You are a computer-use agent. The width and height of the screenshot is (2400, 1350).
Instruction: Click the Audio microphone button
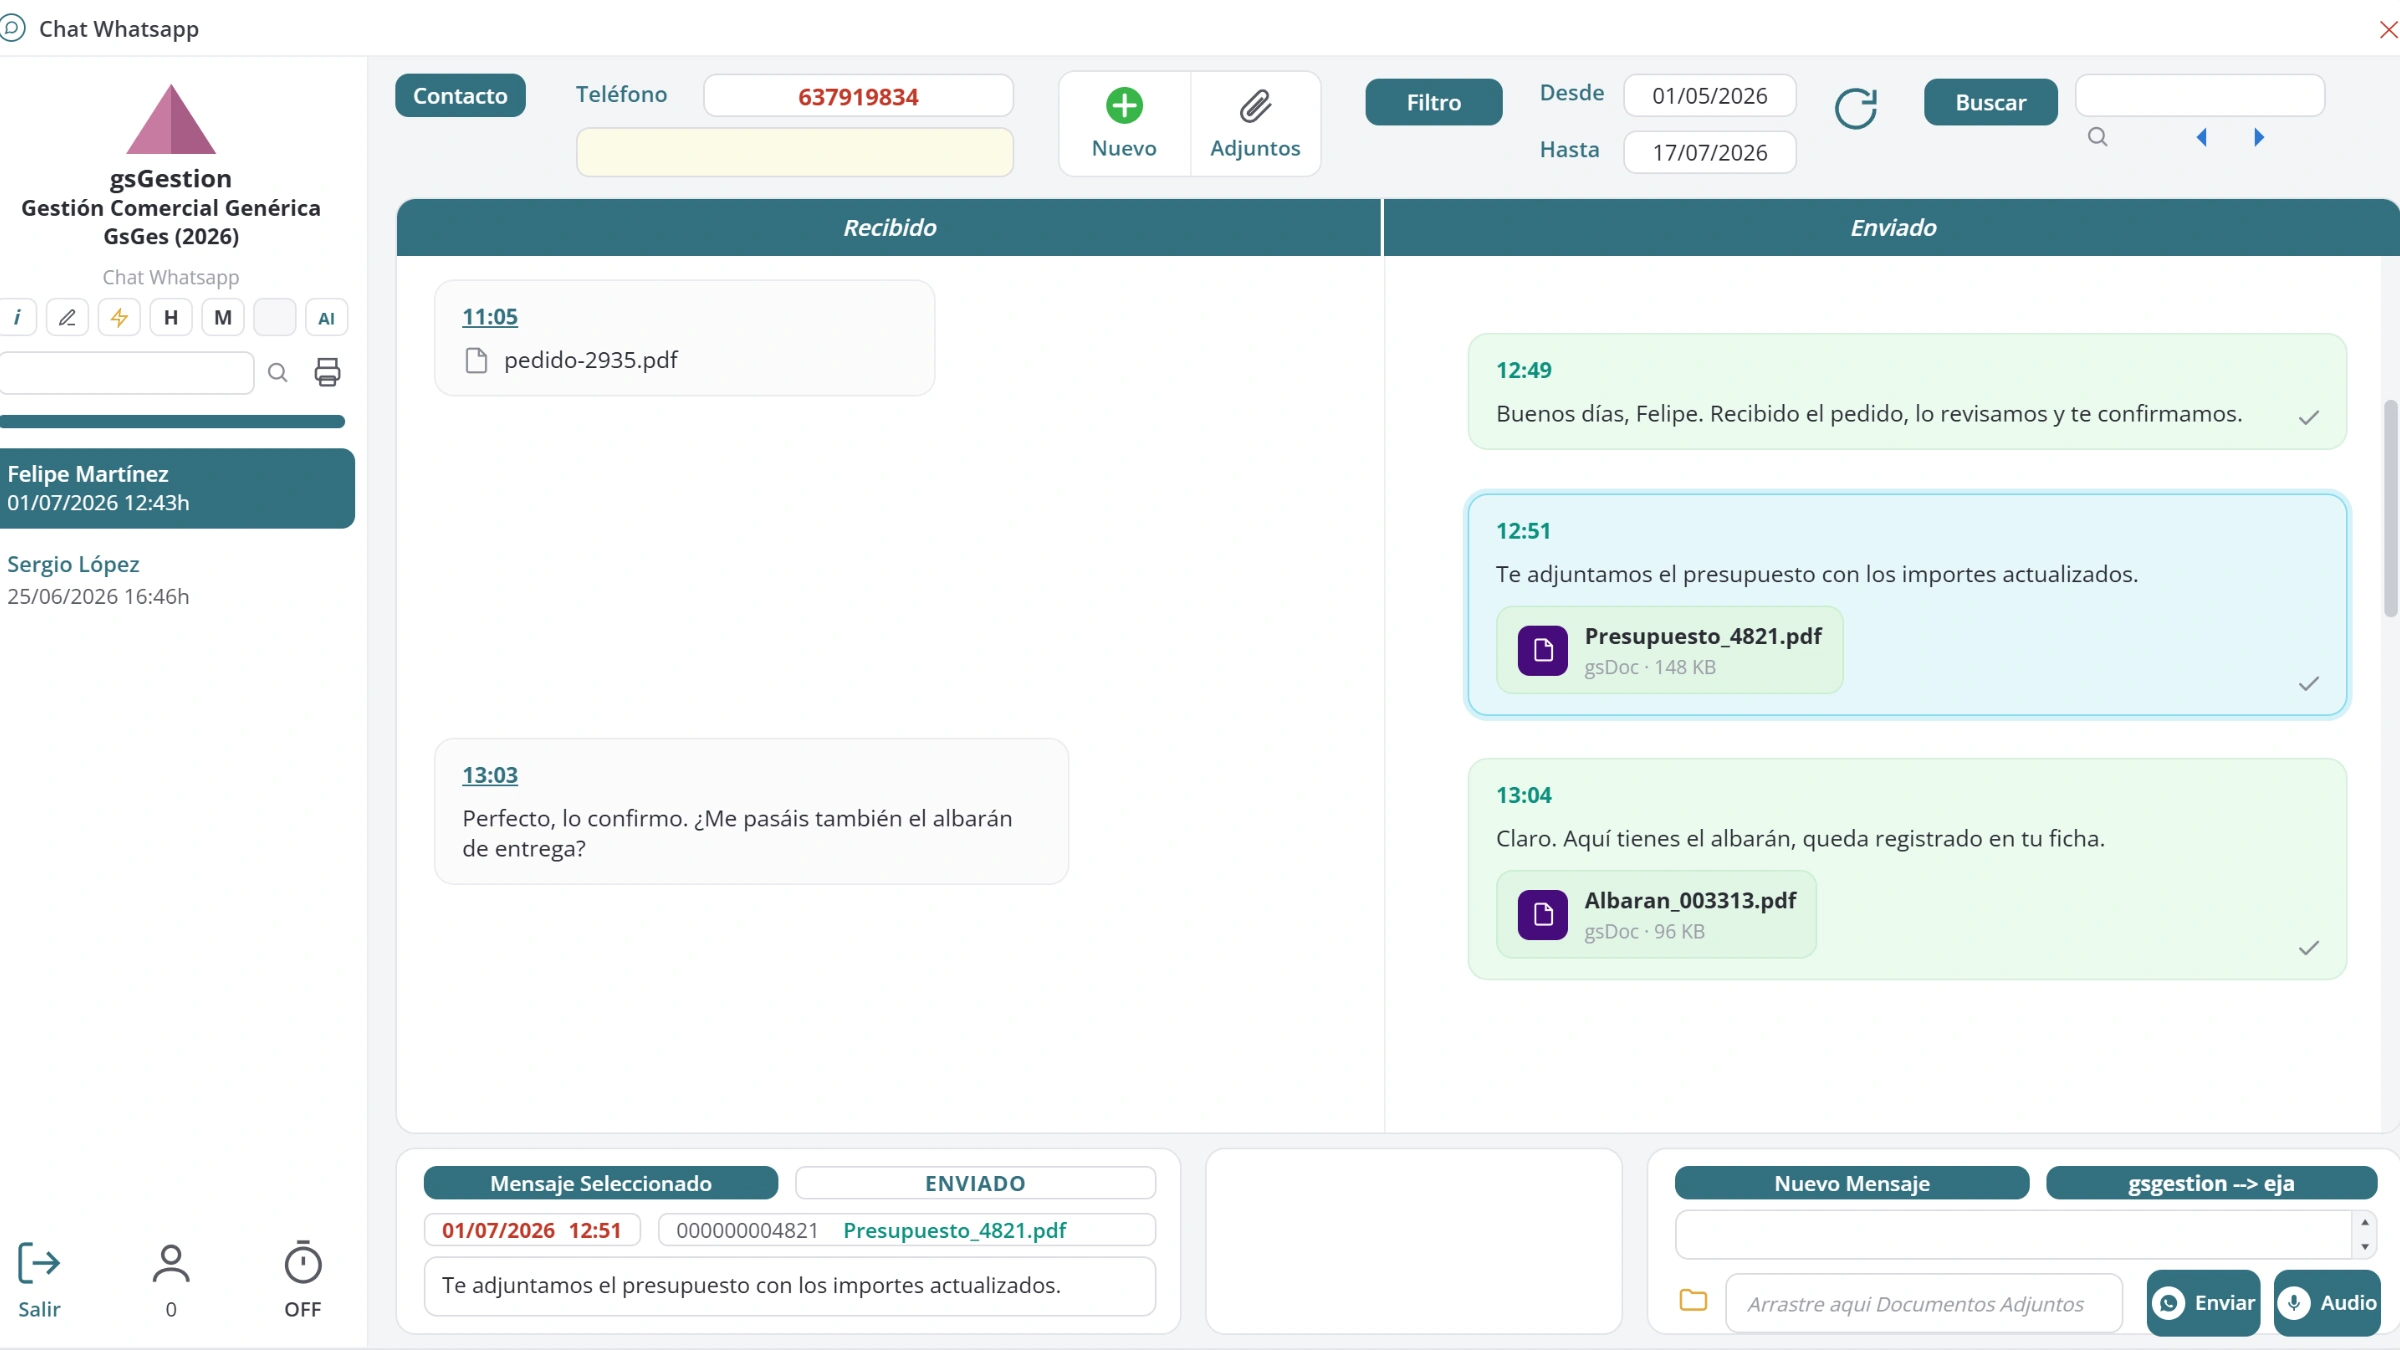[2327, 1303]
